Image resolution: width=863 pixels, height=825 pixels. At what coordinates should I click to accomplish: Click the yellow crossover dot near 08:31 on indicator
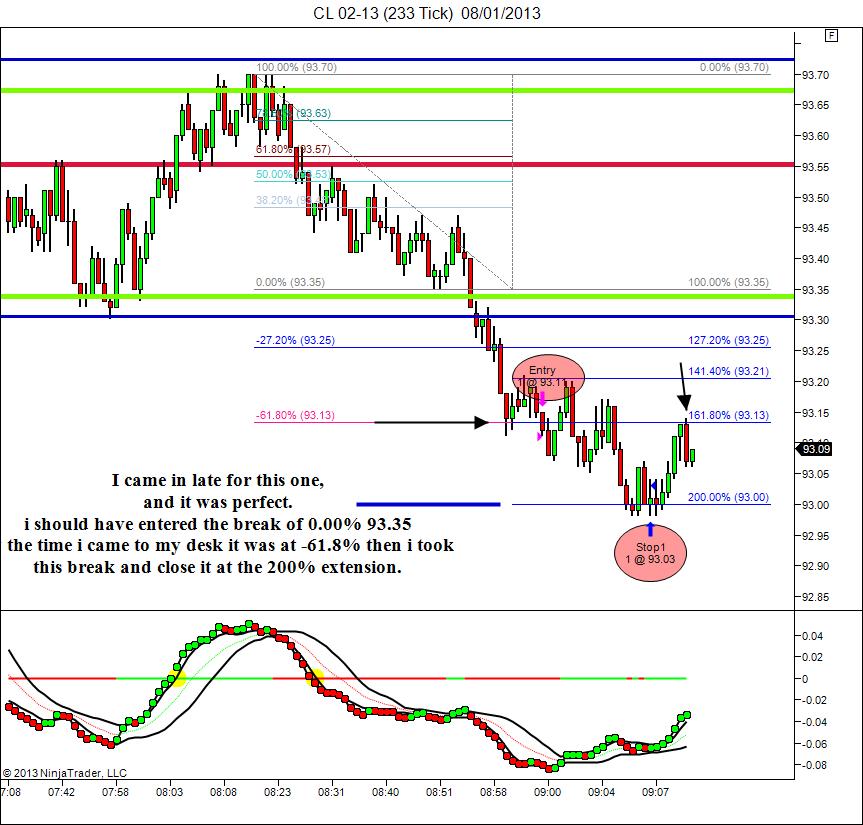point(315,676)
